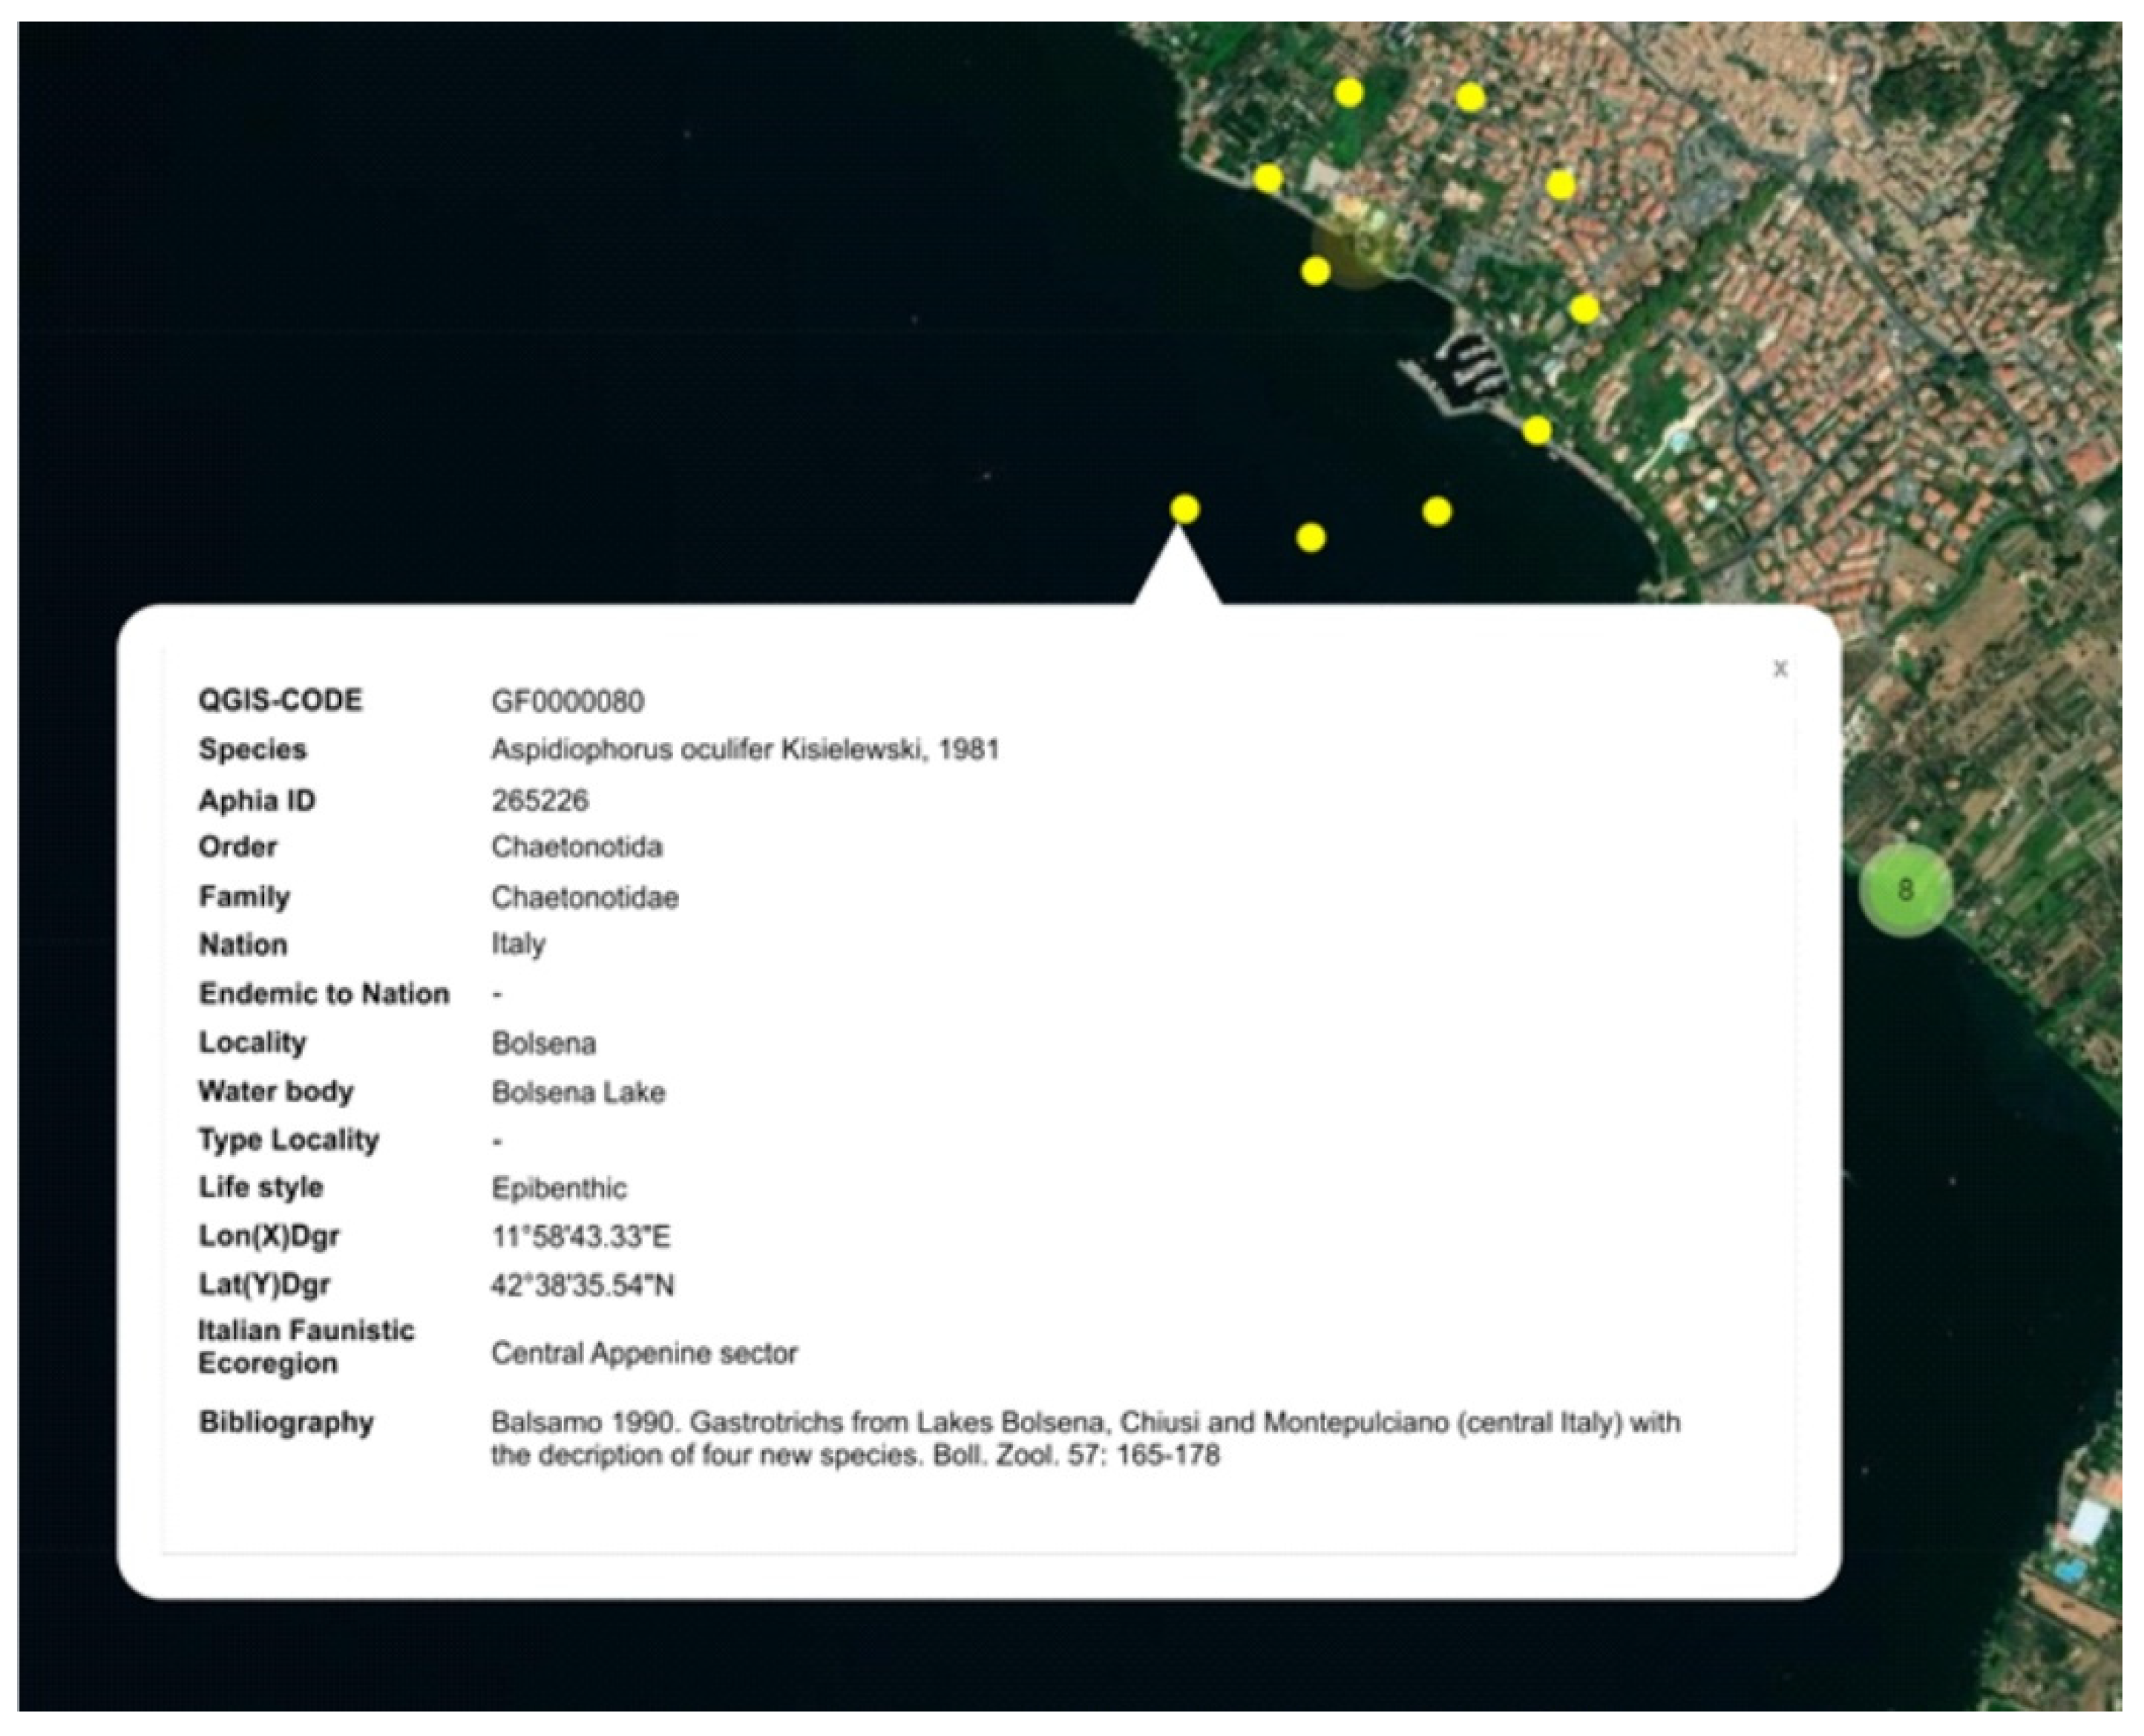
Task: Close the species info popup
Action: (x=1779, y=669)
